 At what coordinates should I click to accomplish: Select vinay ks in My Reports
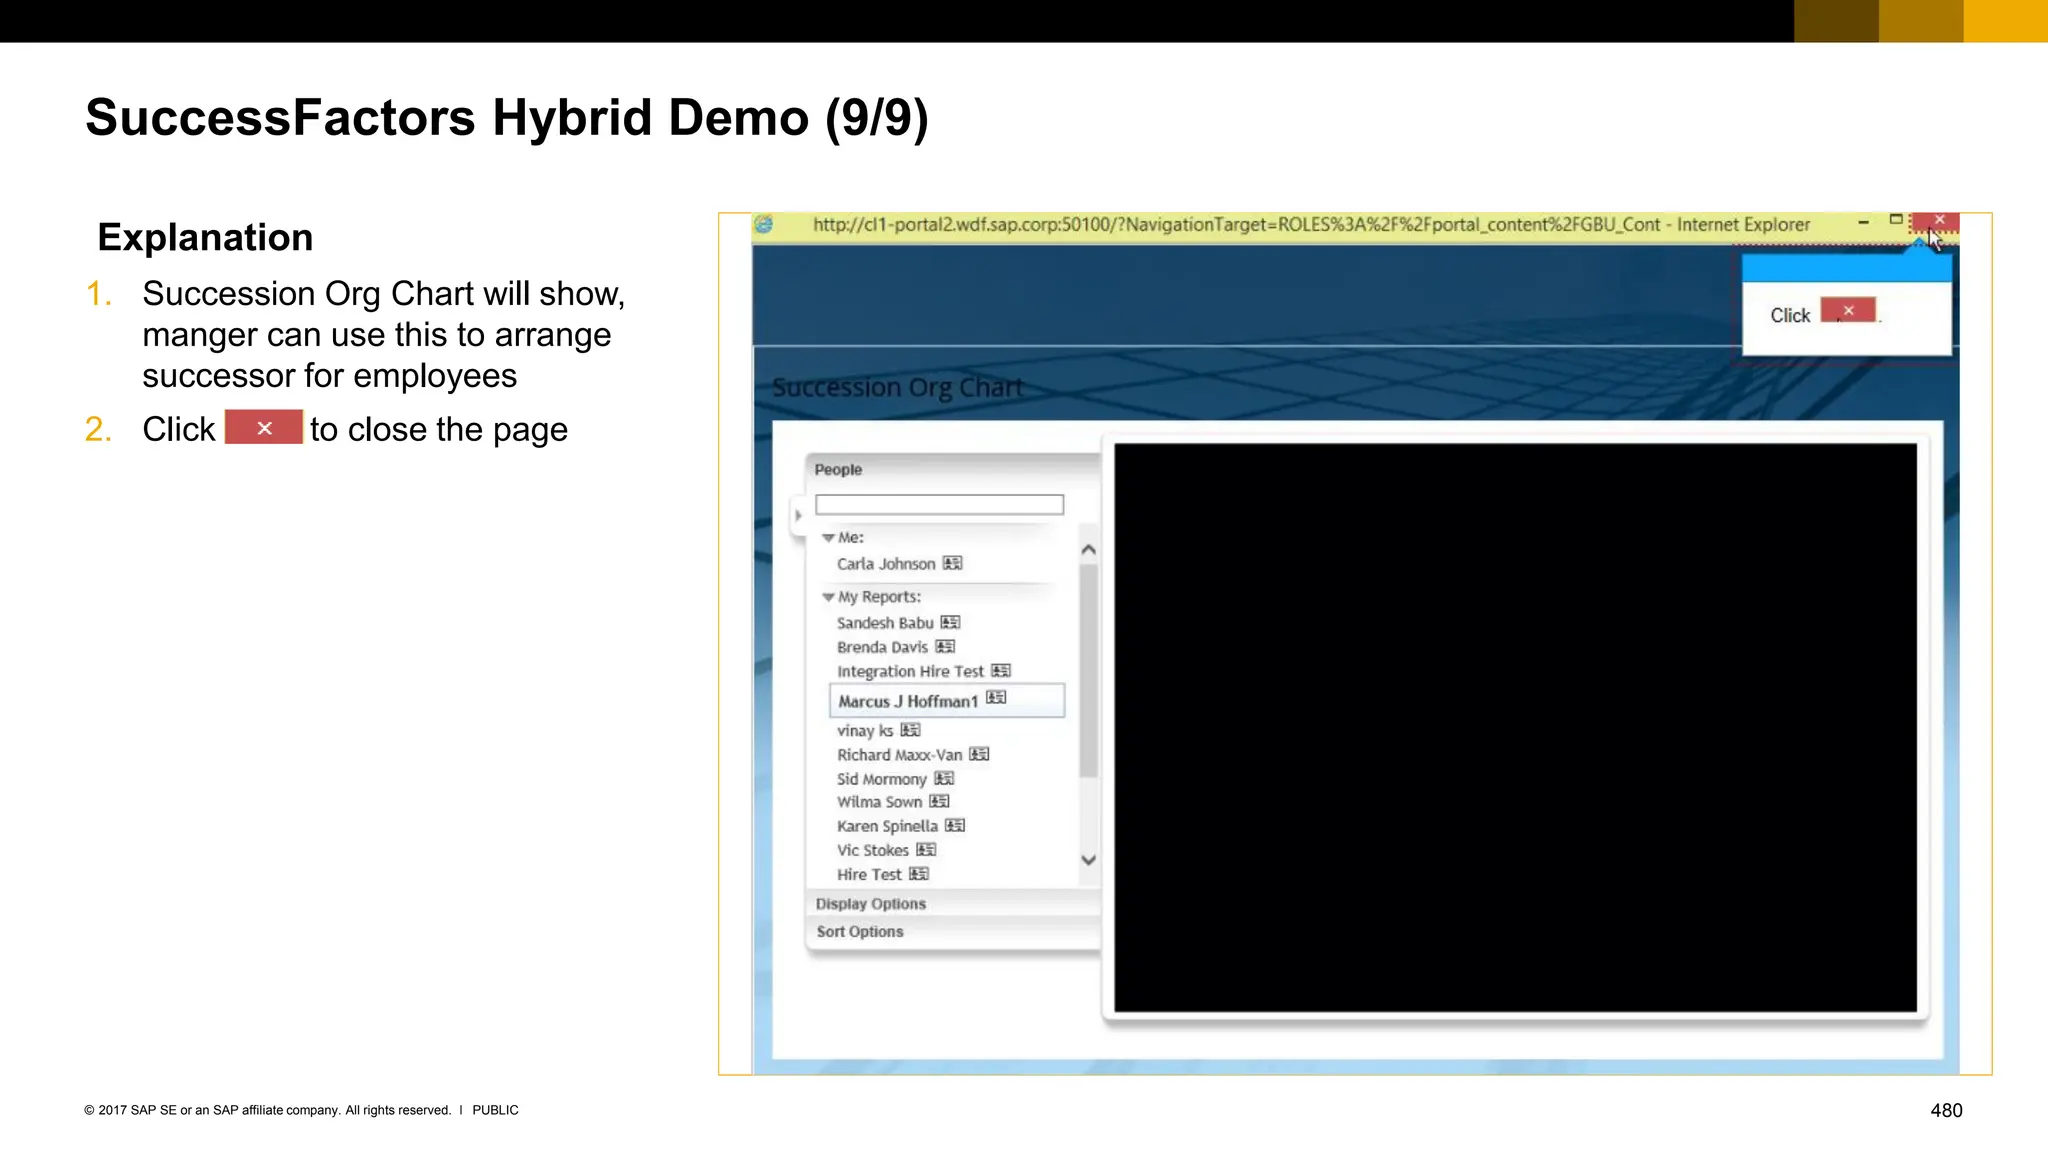[x=865, y=730]
